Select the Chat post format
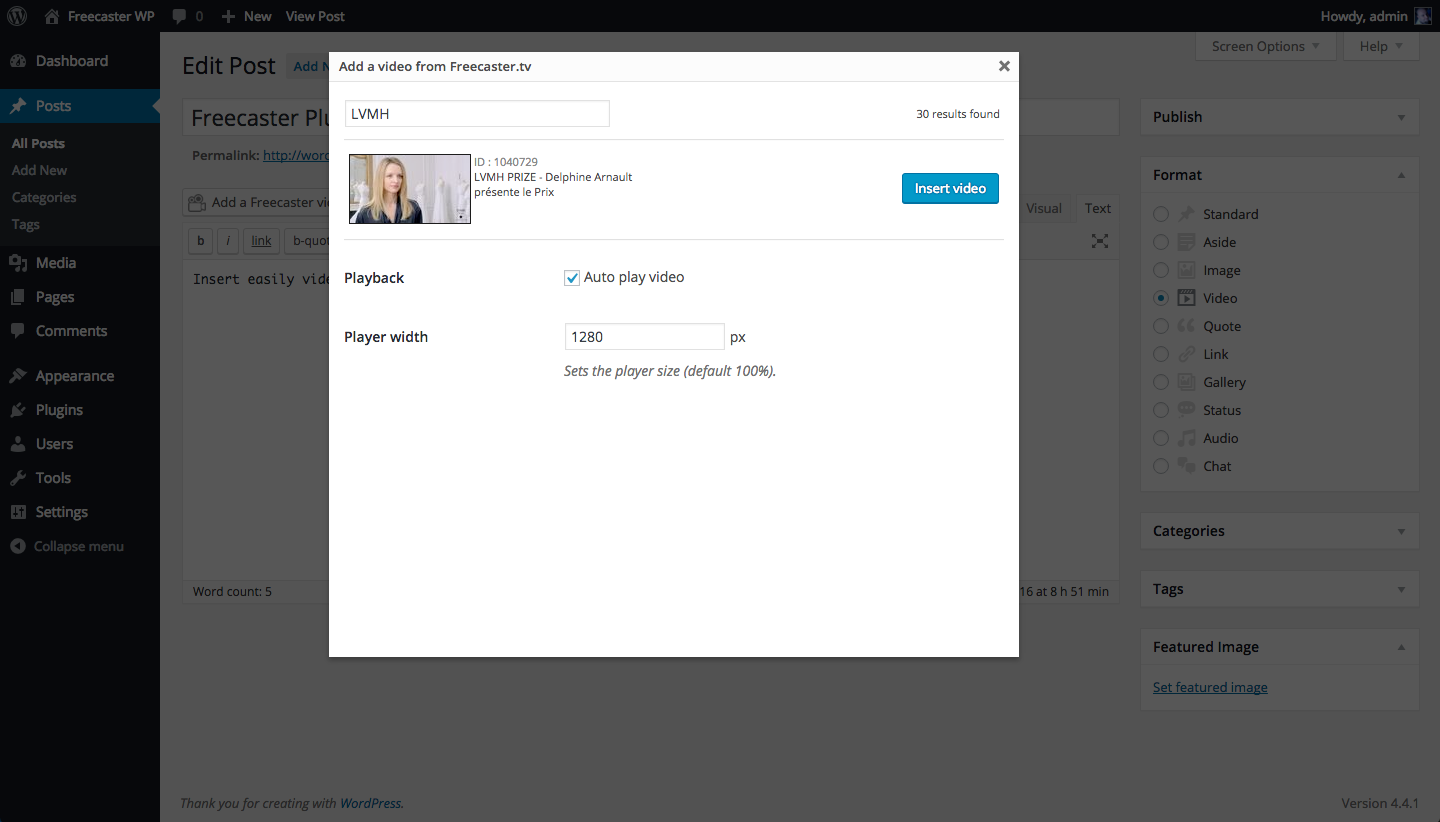Image resolution: width=1440 pixels, height=822 pixels. click(x=1161, y=466)
